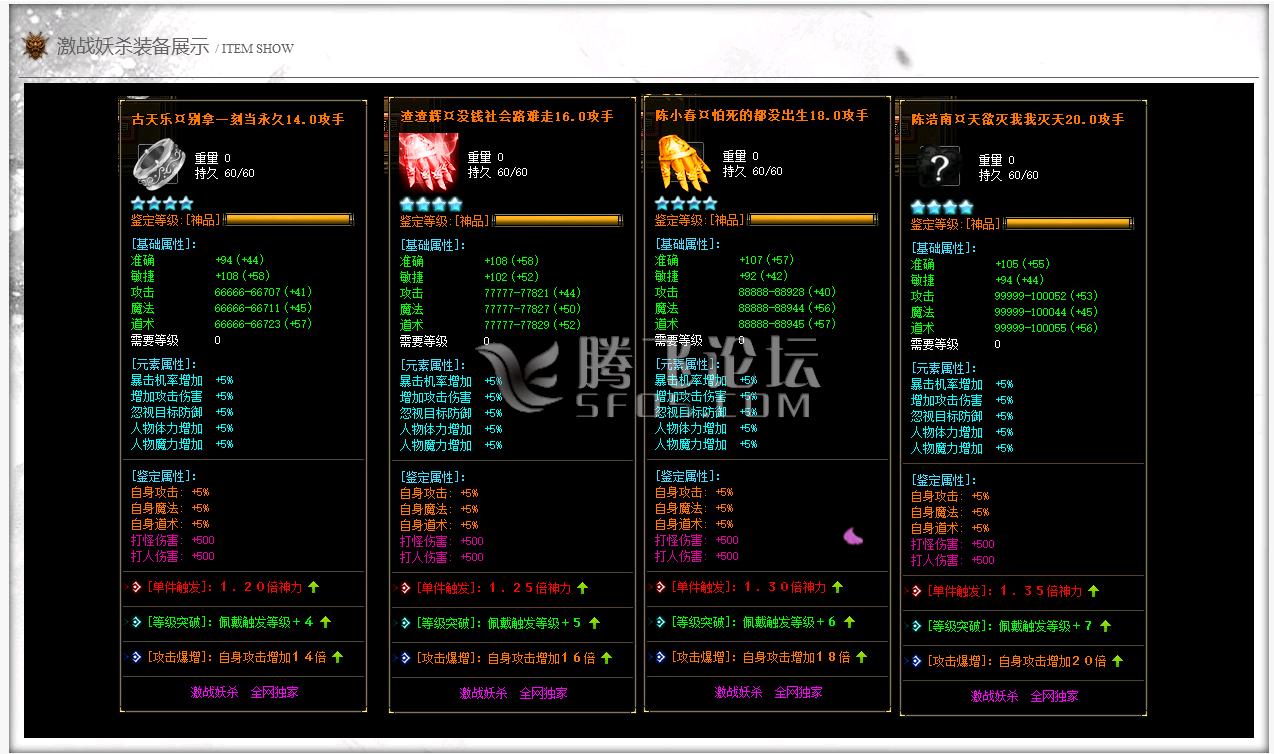Screen dimensions: 1274x754
Task: Click the green arrow after 自身攻击增加18倍
Action: click(861, 657)
